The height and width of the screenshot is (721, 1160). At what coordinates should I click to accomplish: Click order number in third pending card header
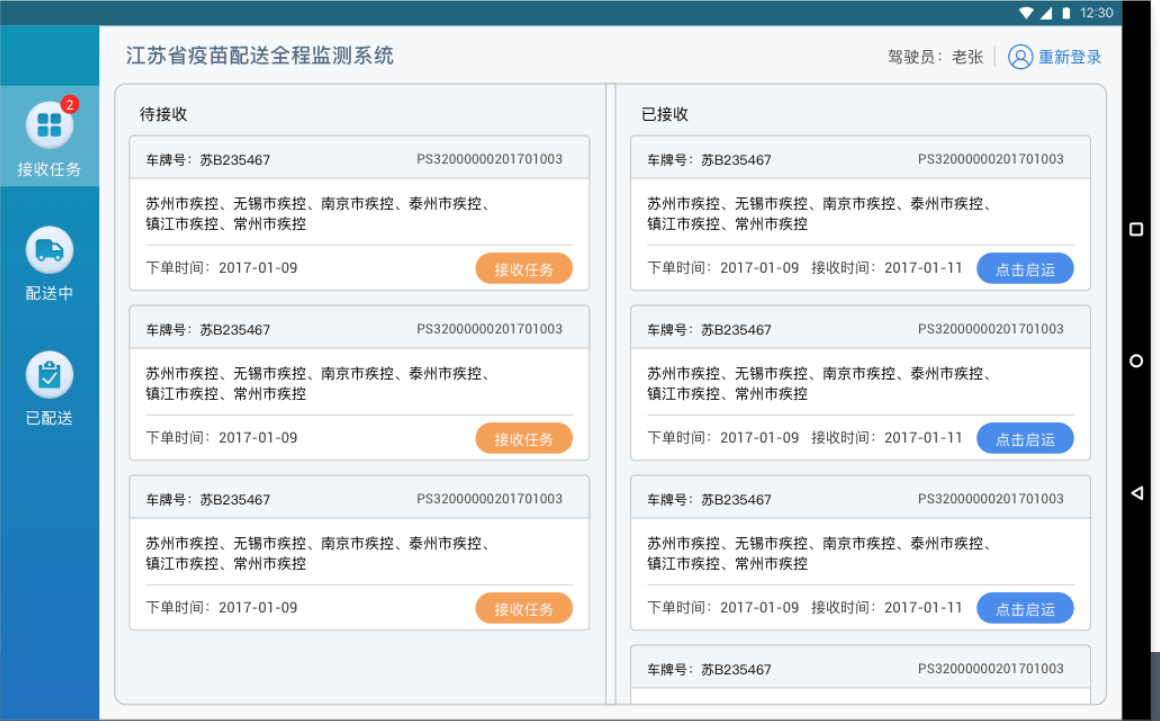[x=490, y=499]
